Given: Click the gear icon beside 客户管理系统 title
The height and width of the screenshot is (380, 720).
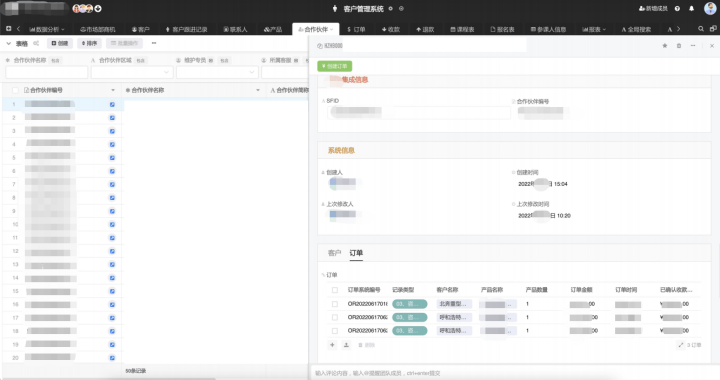Looking at the screenshot, I should pyautogui.click(x=390, y=8).
